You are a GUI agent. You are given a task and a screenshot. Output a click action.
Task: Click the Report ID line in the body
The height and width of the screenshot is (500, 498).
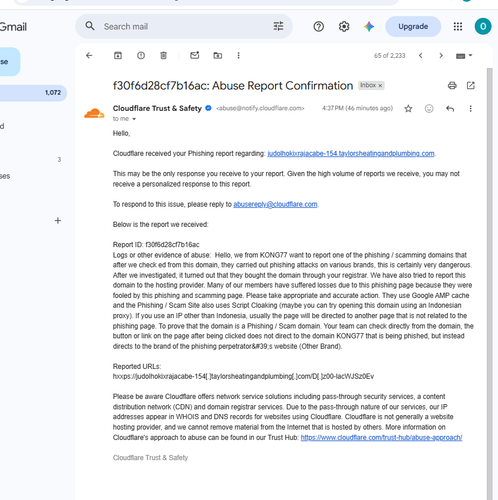click(x=156, y=245)
